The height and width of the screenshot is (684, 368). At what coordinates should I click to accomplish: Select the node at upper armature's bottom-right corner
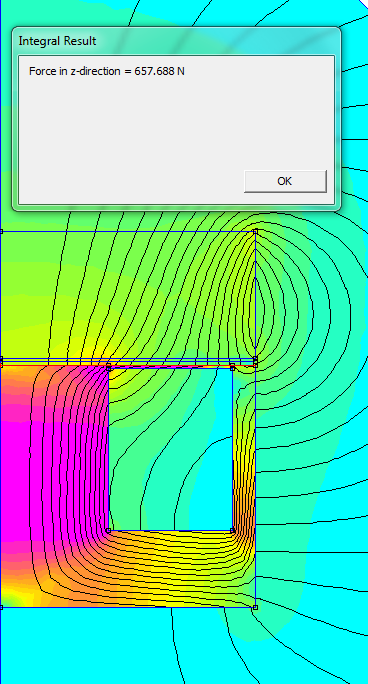tap(256, 359)
